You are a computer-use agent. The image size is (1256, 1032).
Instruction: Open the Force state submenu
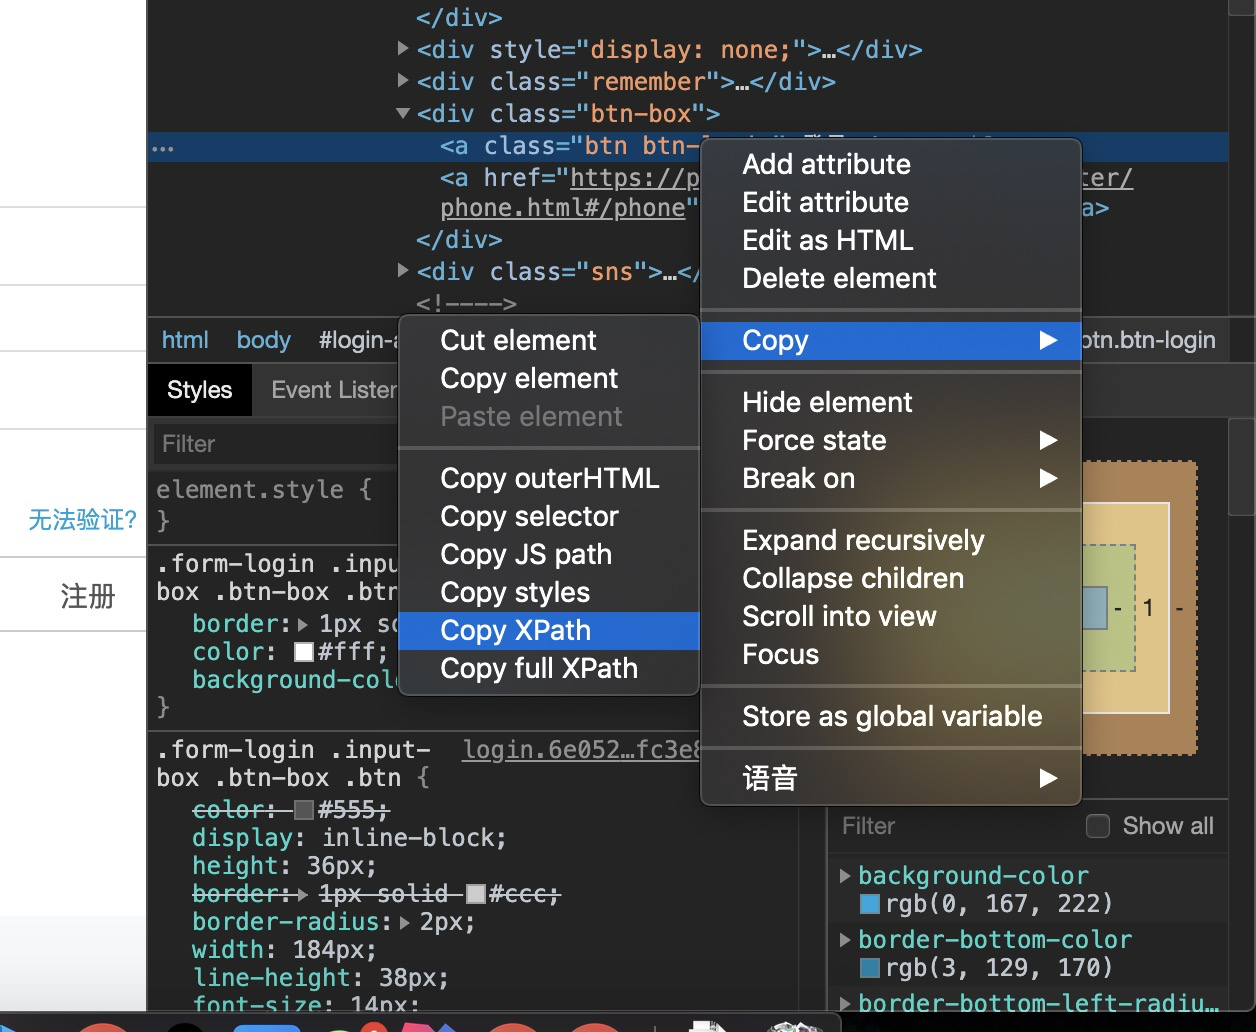tap(891, 441)
